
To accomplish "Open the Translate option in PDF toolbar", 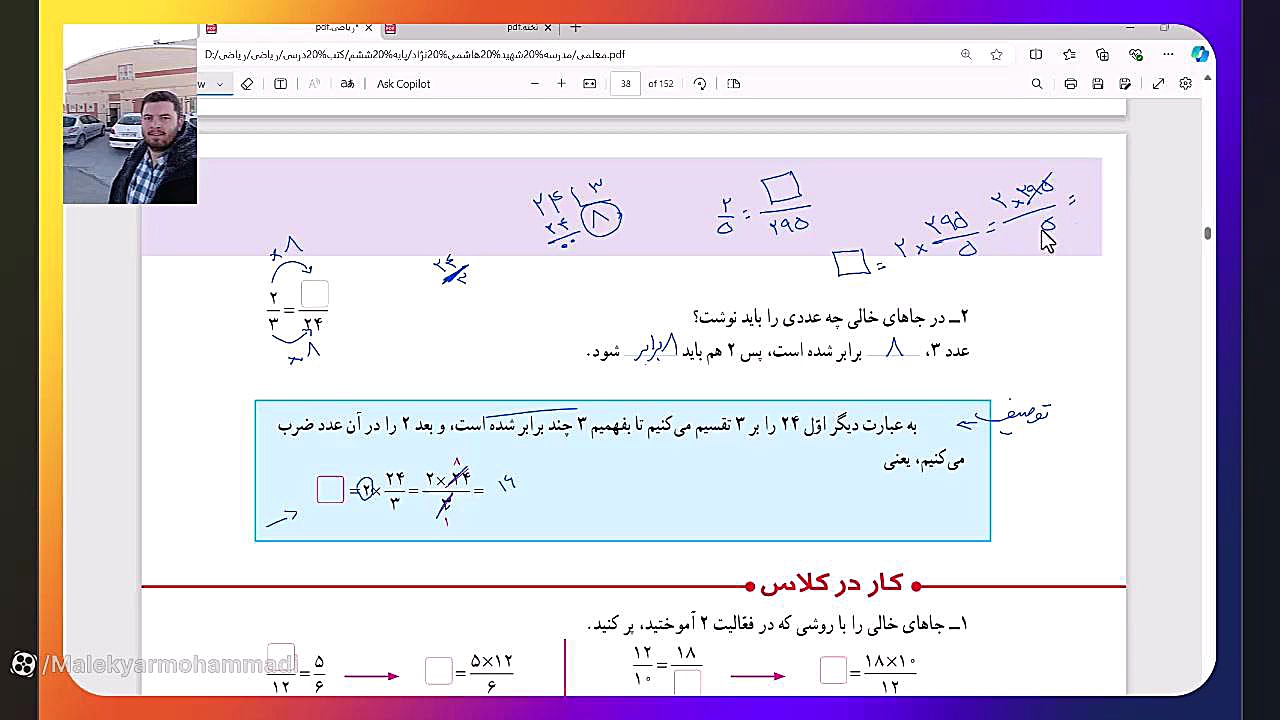I will coord(347,84).
